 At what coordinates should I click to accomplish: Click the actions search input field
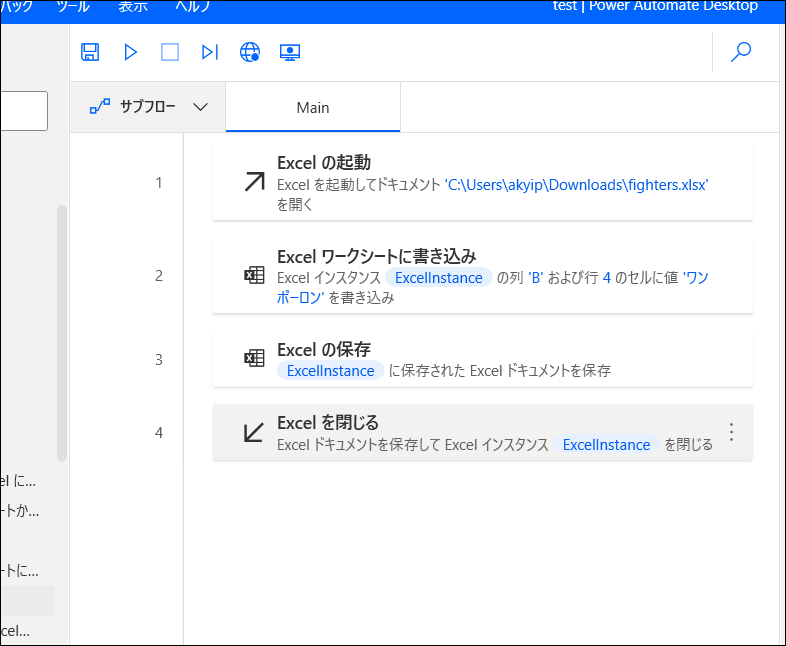point(24,111)
